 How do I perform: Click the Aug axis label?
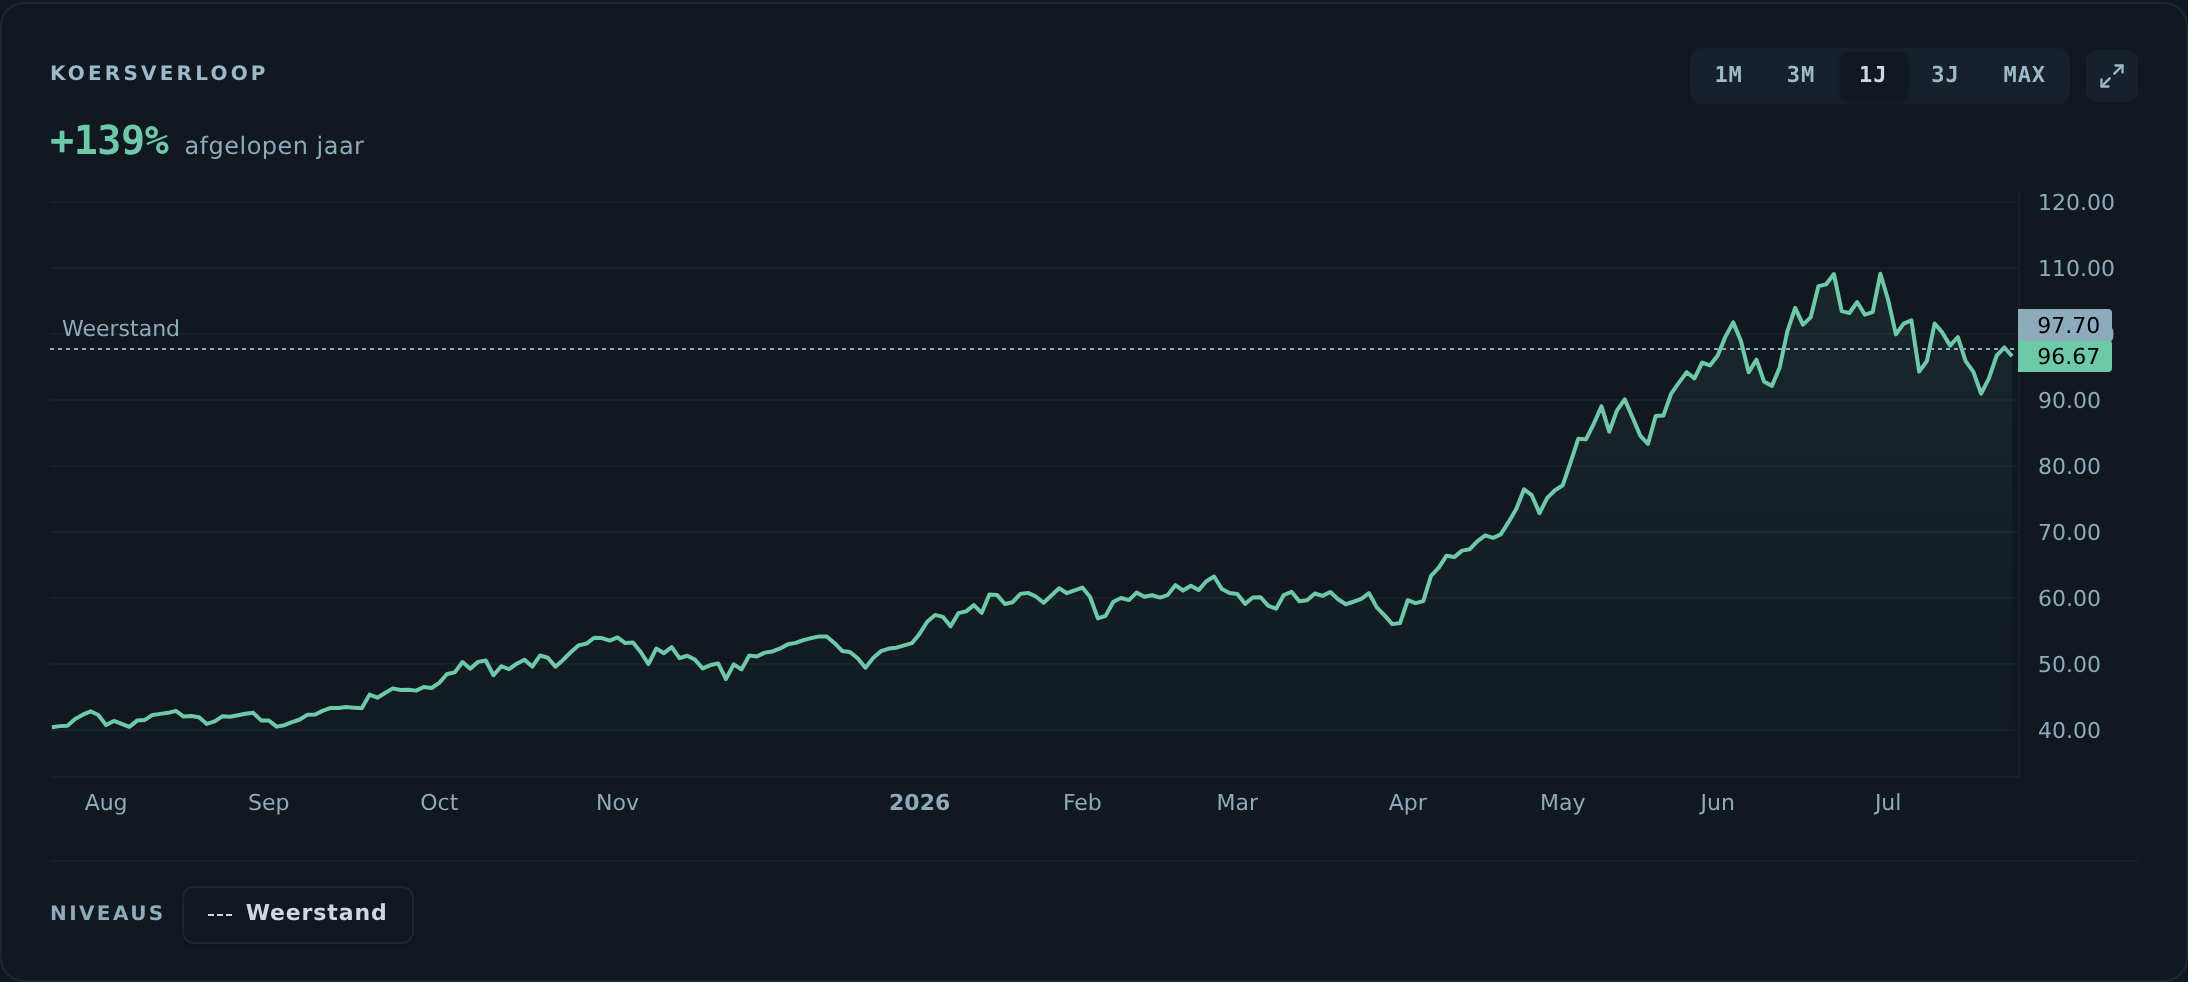pyautogui.click(x=106, y=803)
